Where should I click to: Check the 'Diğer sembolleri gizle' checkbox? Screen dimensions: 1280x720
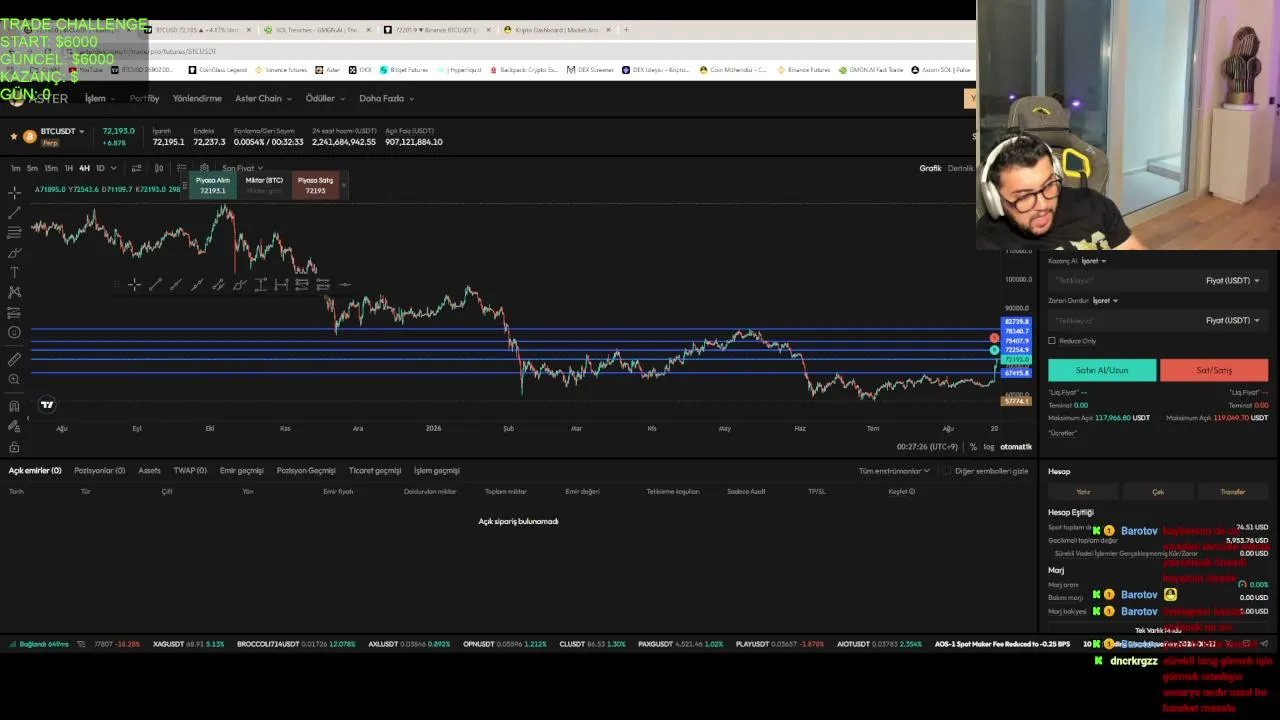click(x=946, y=471)
